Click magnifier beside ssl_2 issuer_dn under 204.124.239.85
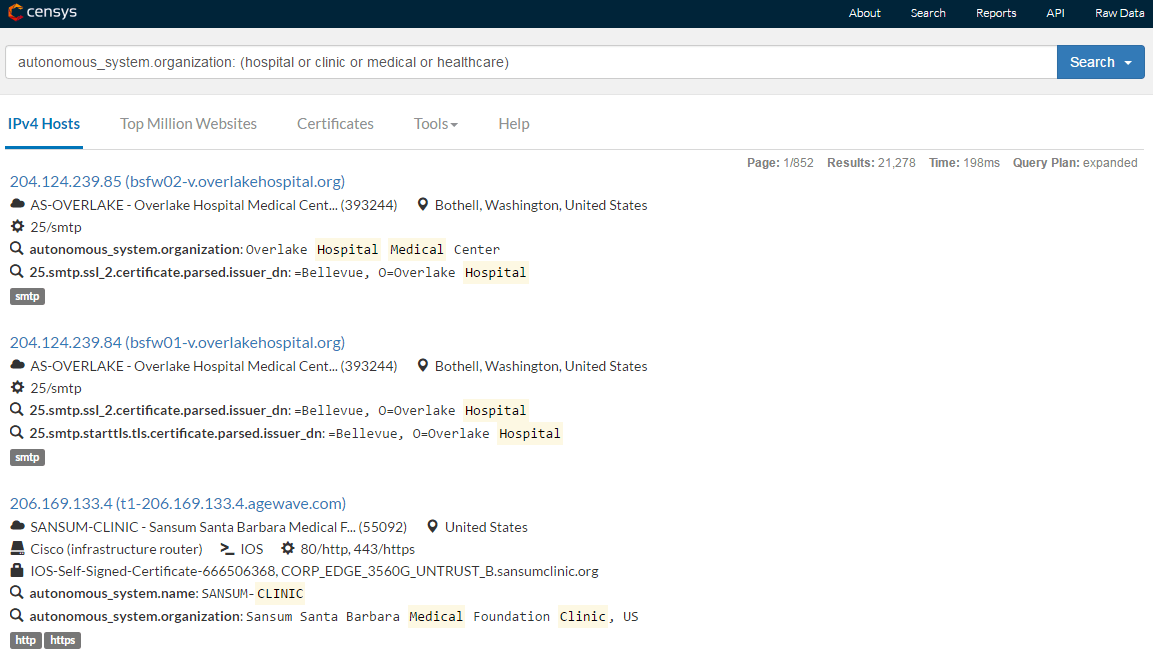Viewport: 1153px width, 657px height. pyautogui.click(x=17, y=271)
